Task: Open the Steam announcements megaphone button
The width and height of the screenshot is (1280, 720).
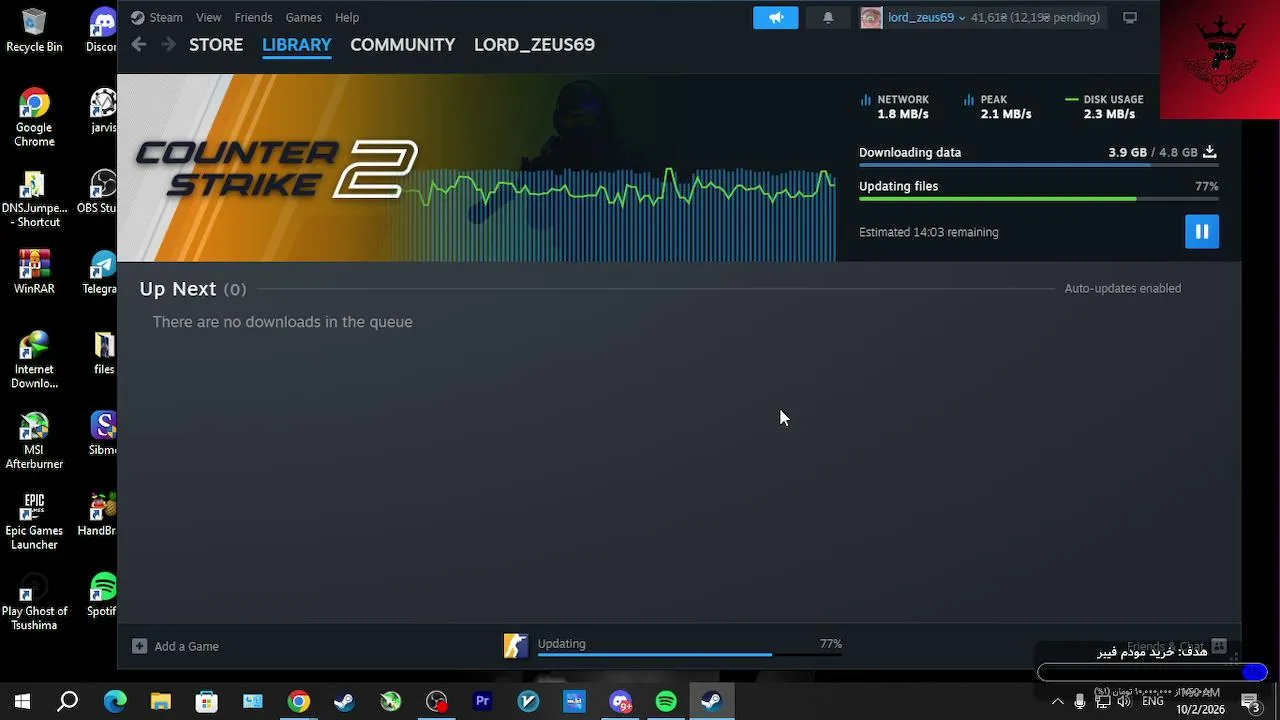Action: 776,18
